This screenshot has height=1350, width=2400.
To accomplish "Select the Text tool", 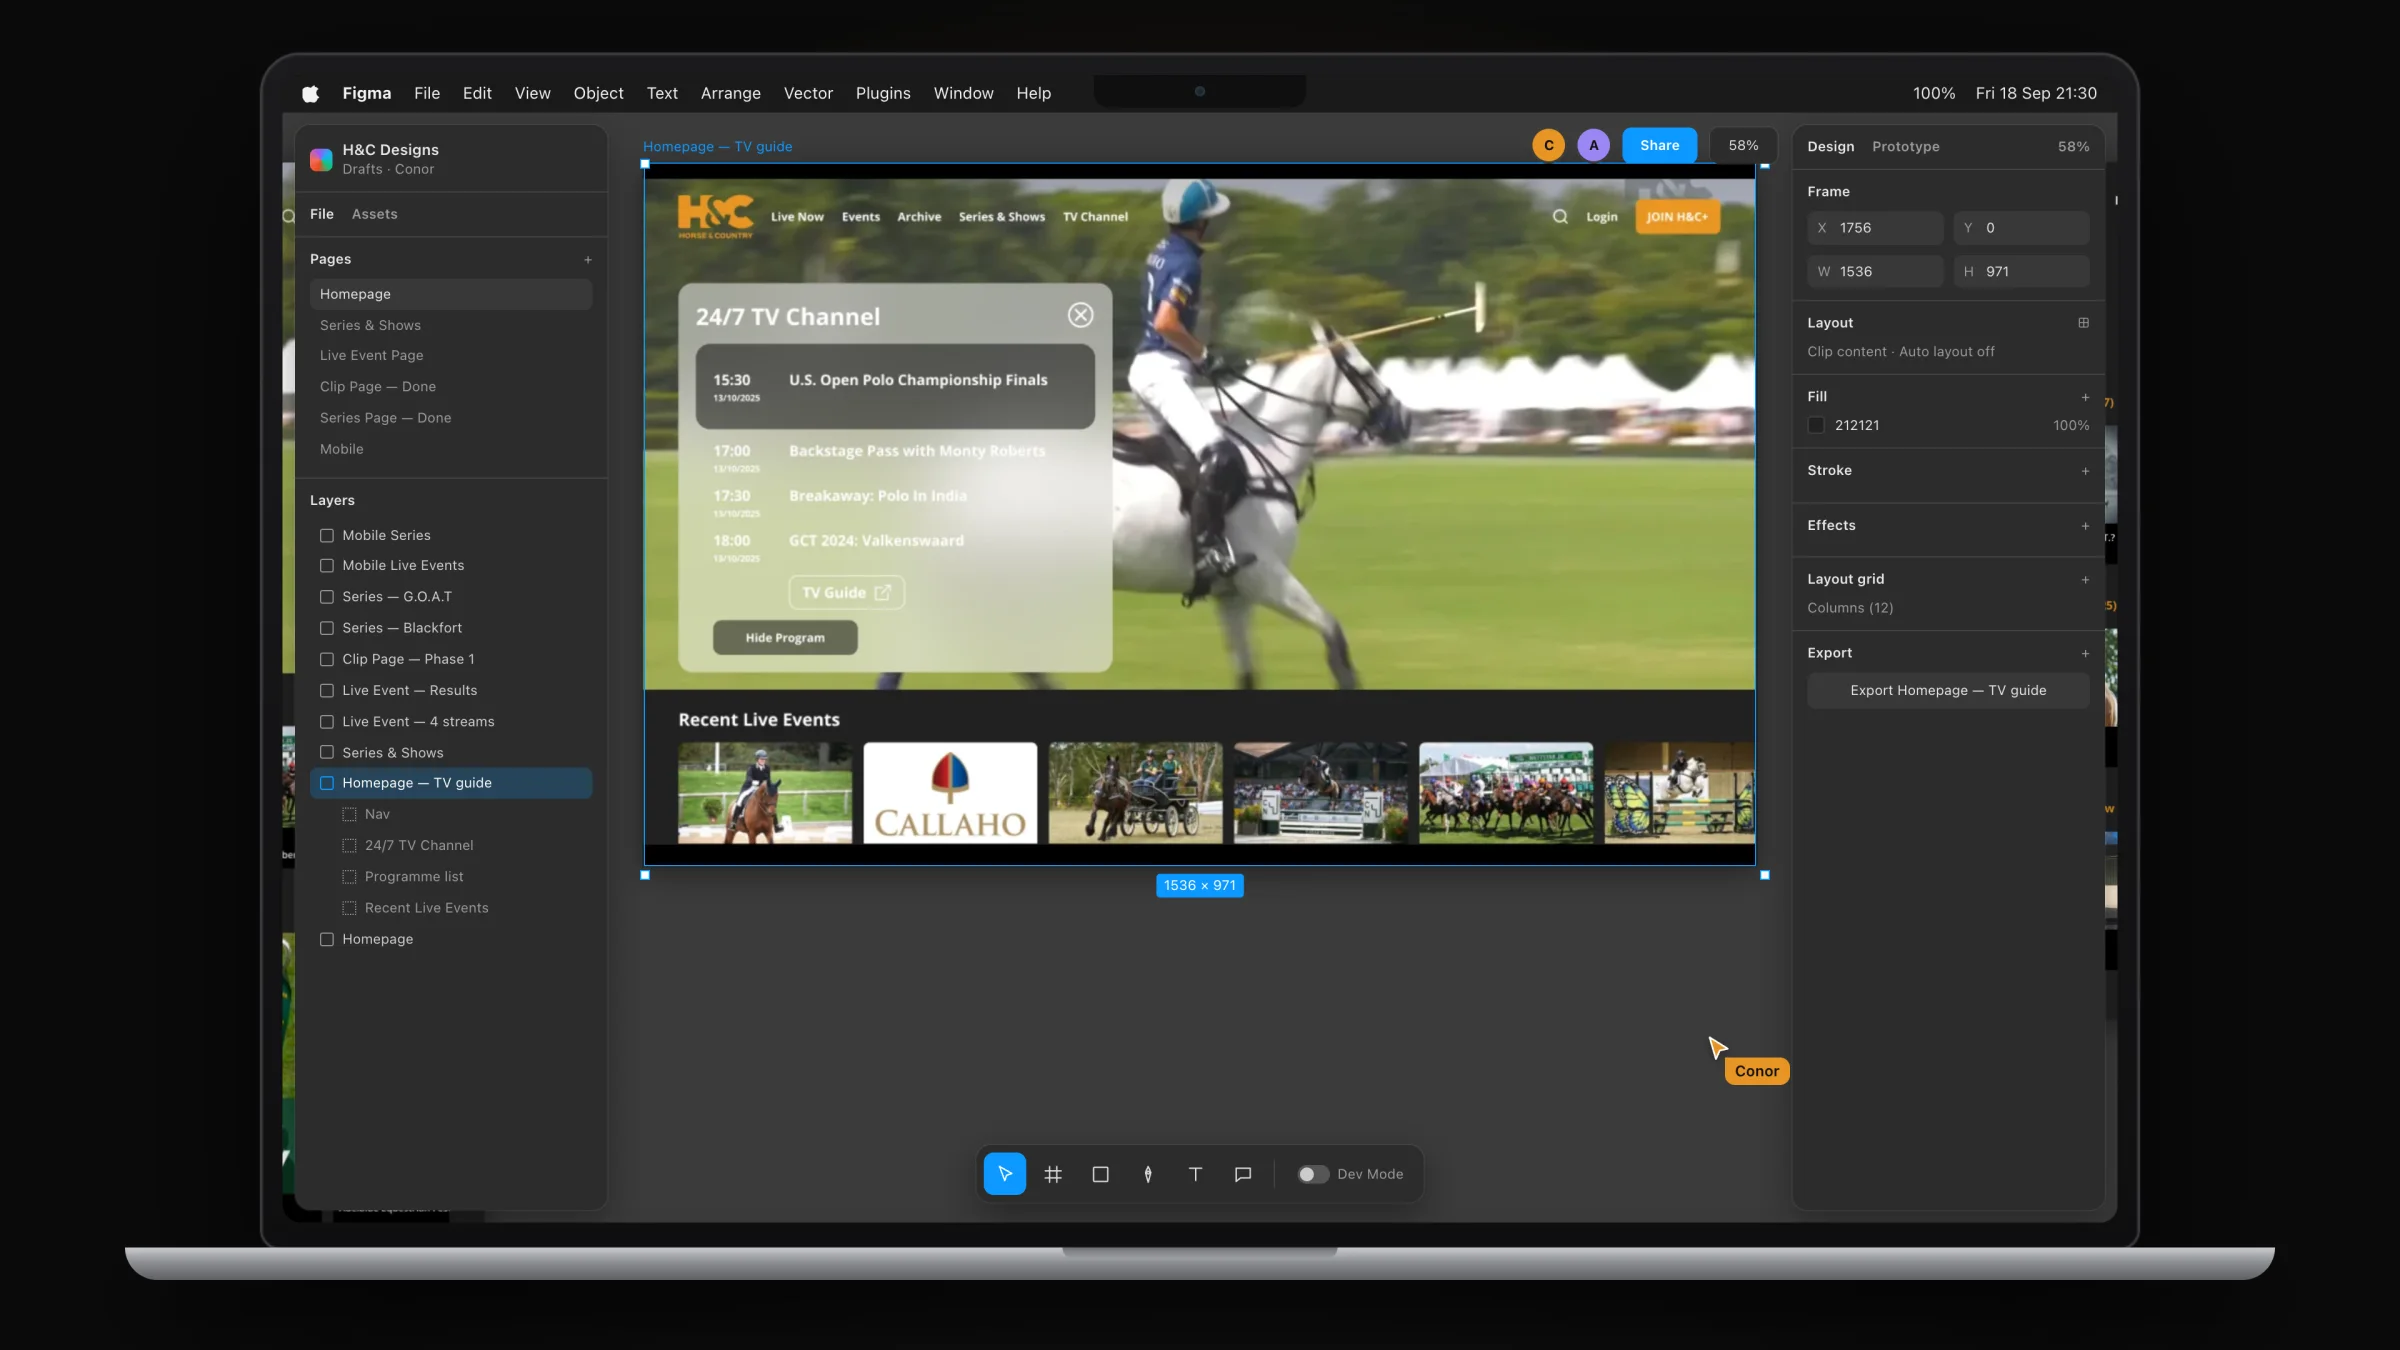I will click(1195, 1174).
